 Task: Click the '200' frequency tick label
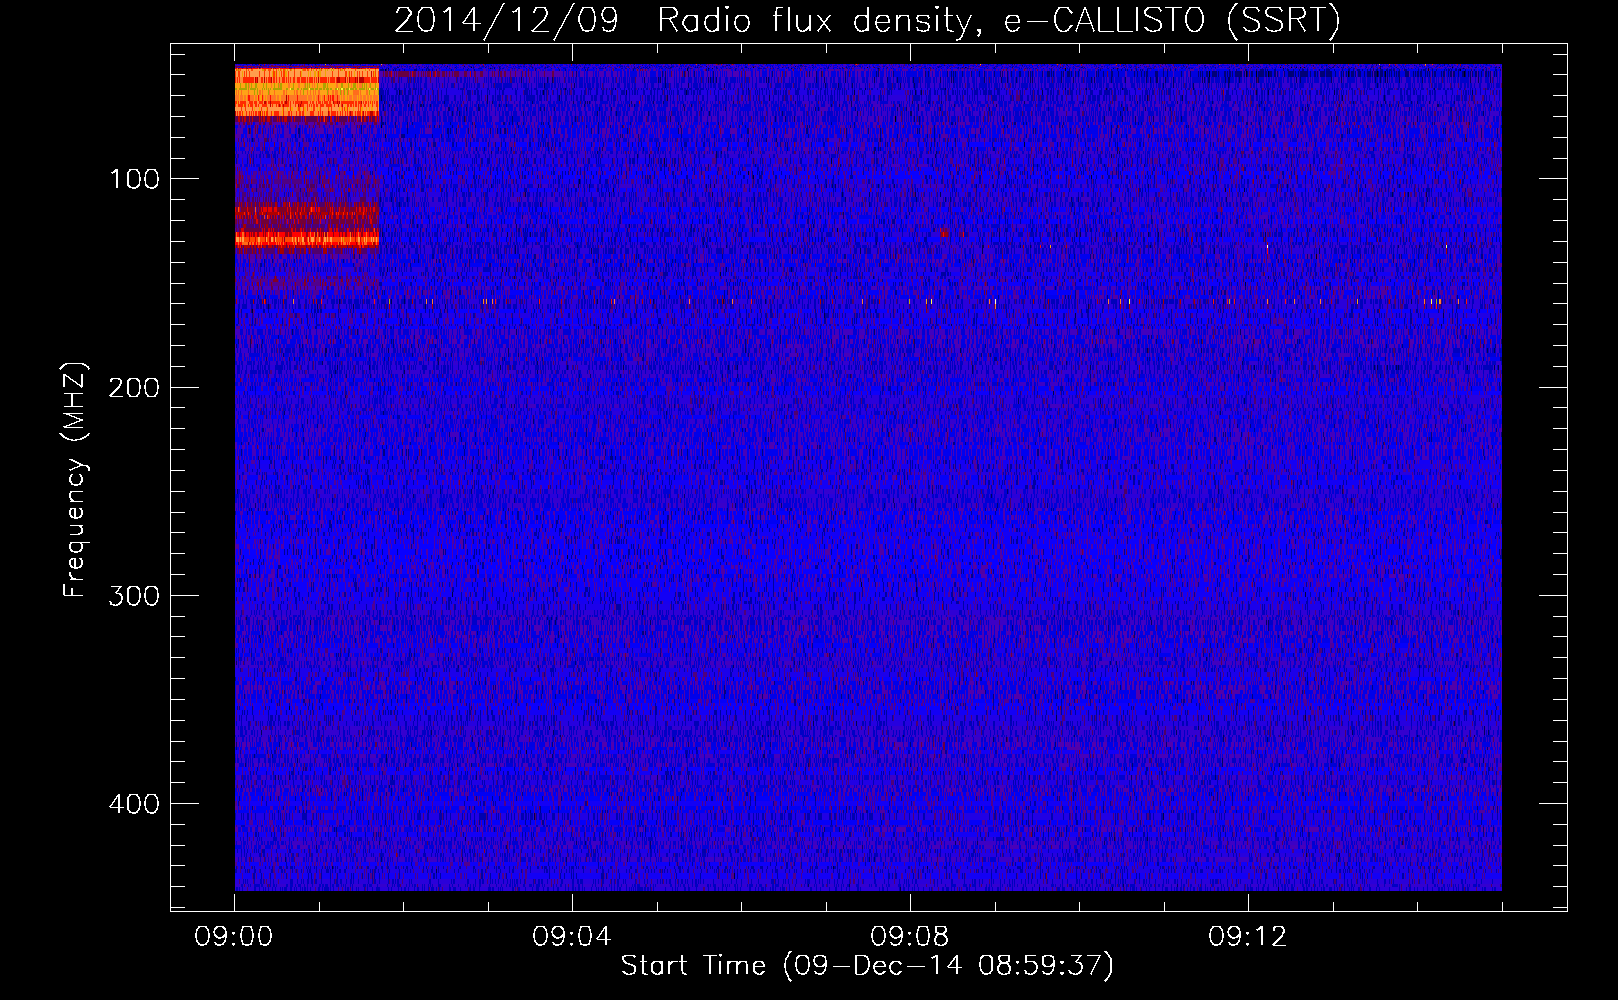click(134, 388)
